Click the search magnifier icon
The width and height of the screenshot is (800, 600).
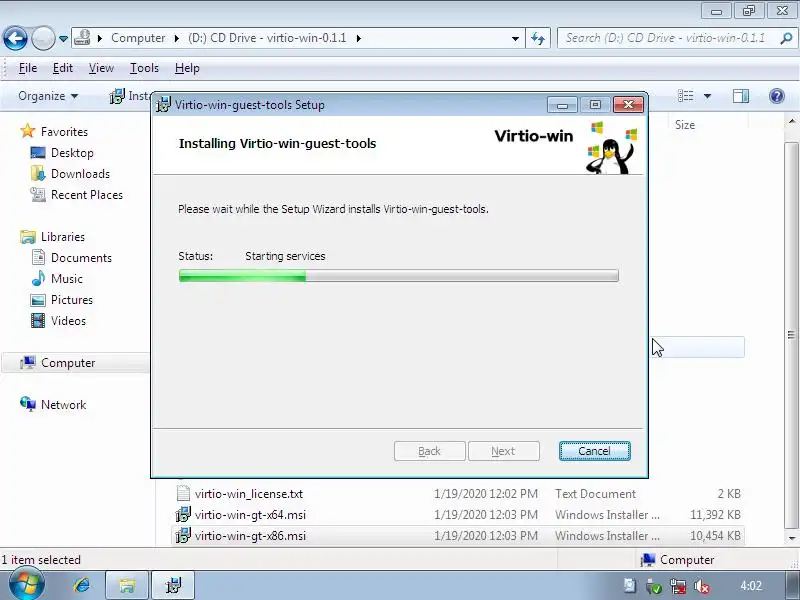tap(786, 38)
